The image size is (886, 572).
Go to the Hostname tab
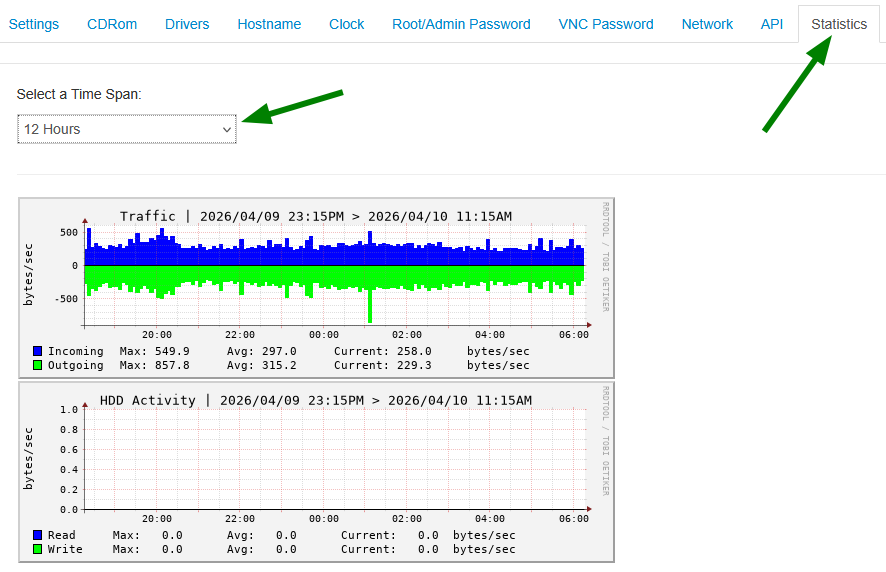(x=269, y=24)
